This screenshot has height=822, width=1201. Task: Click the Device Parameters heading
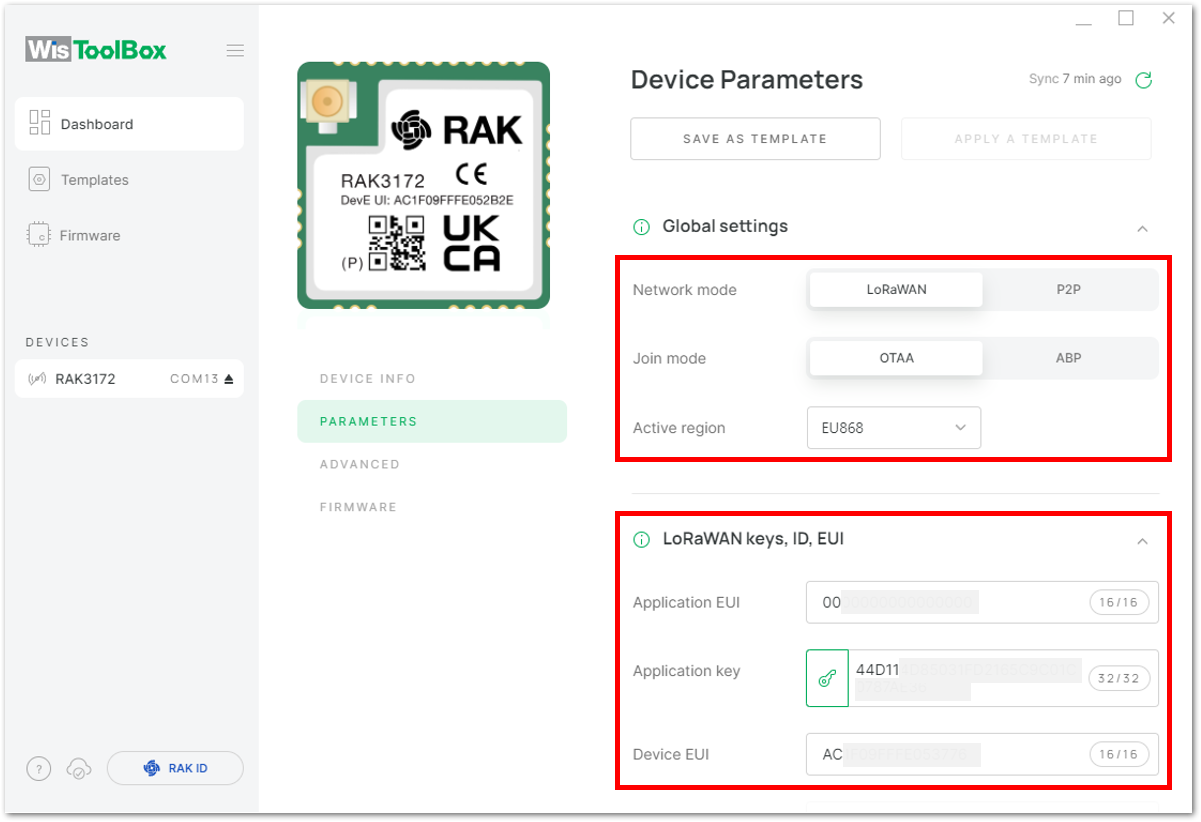(747, 80)
